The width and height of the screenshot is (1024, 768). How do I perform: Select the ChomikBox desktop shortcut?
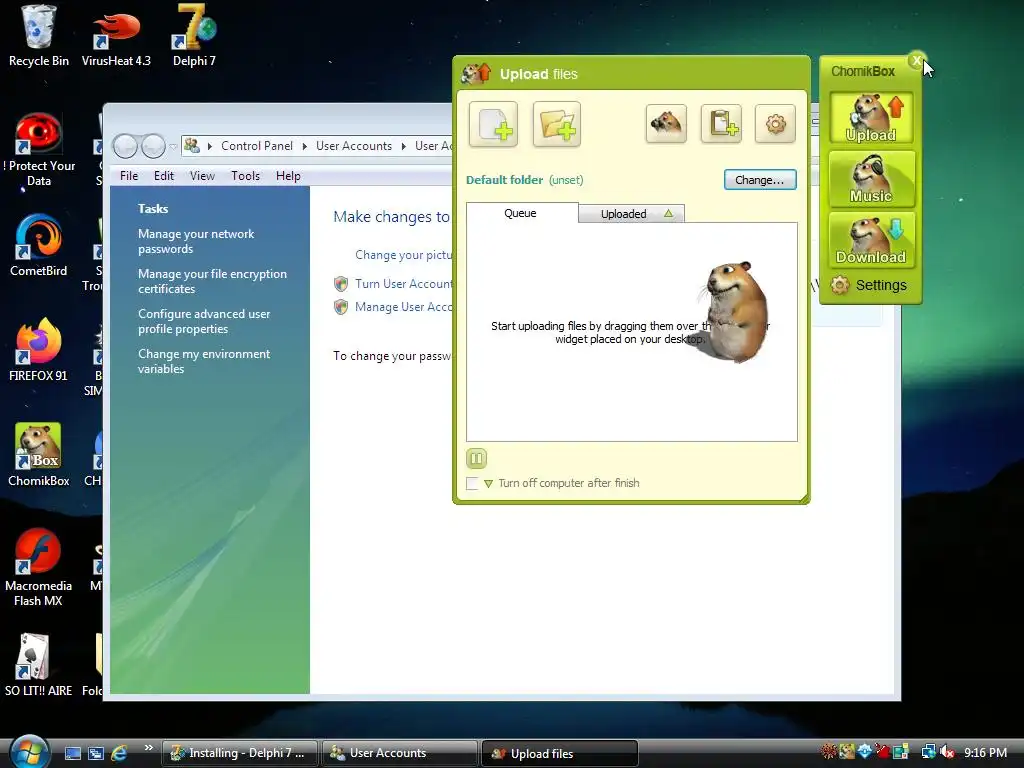coord(39,455)
